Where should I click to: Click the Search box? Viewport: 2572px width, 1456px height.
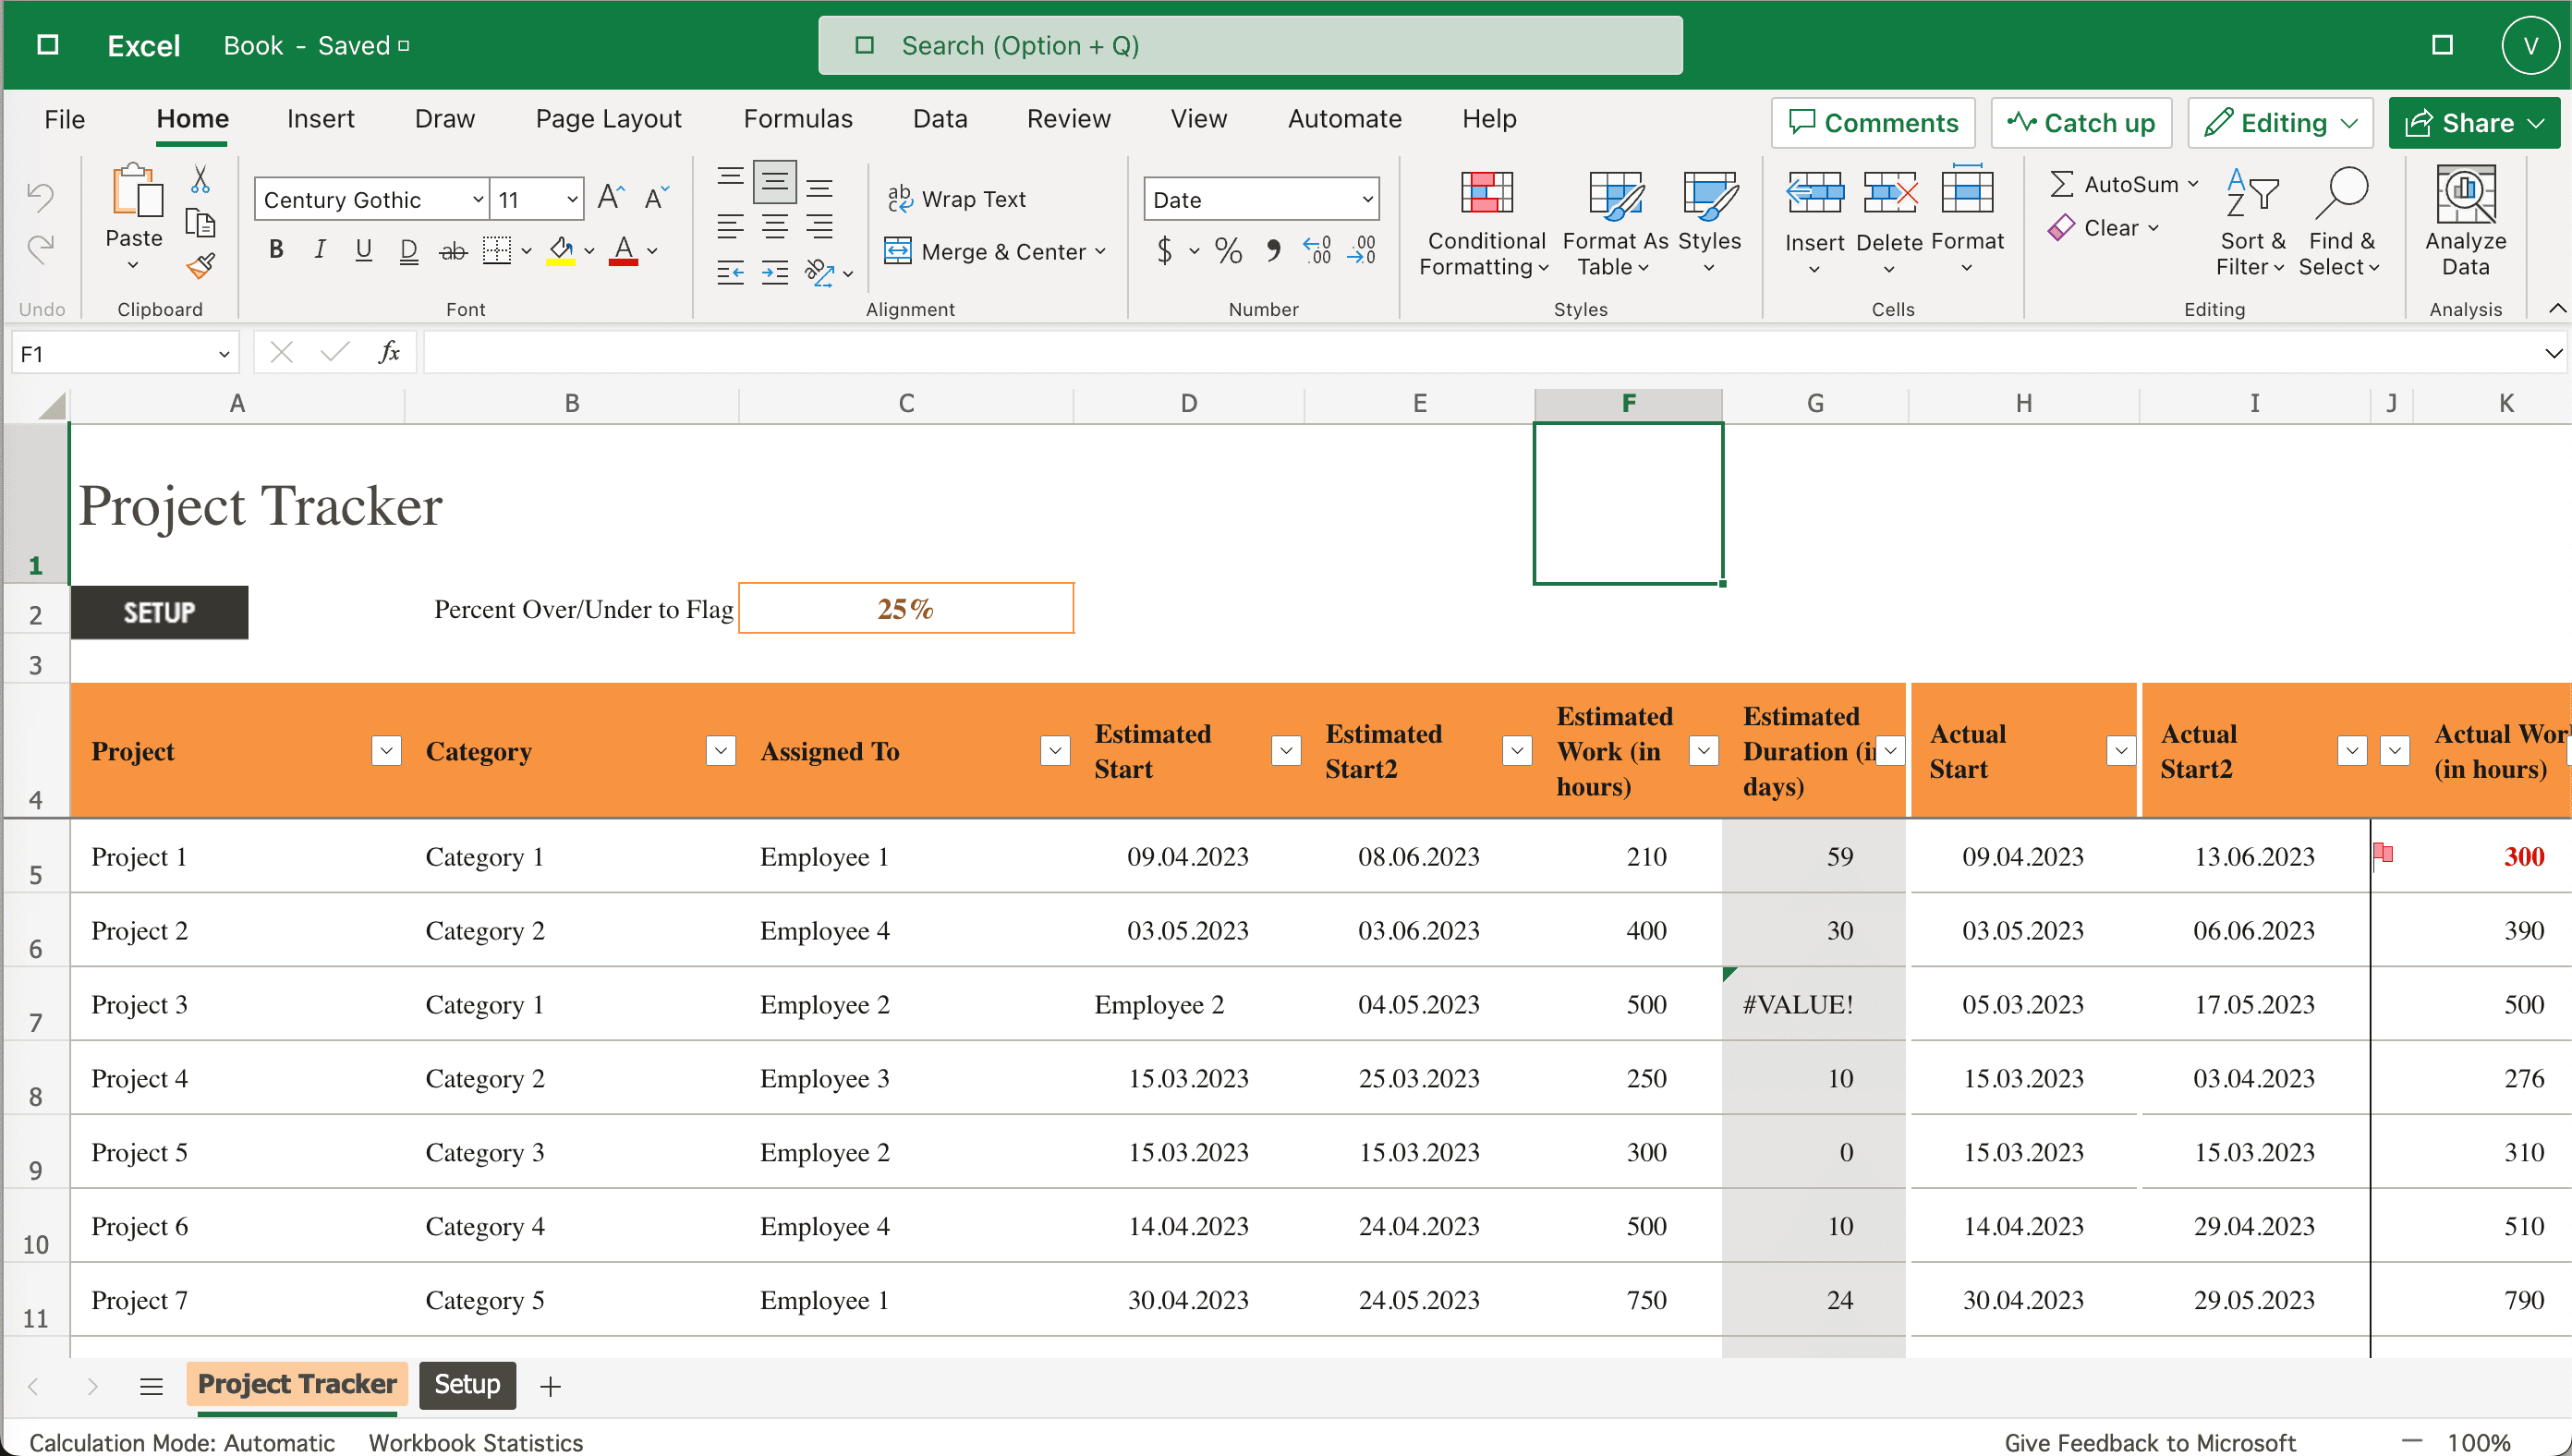[1250, 46]
